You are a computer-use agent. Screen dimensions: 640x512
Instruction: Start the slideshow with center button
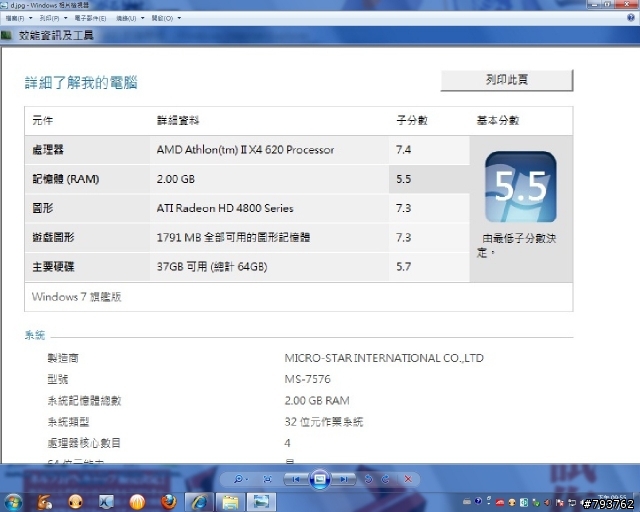pos(320,479)
